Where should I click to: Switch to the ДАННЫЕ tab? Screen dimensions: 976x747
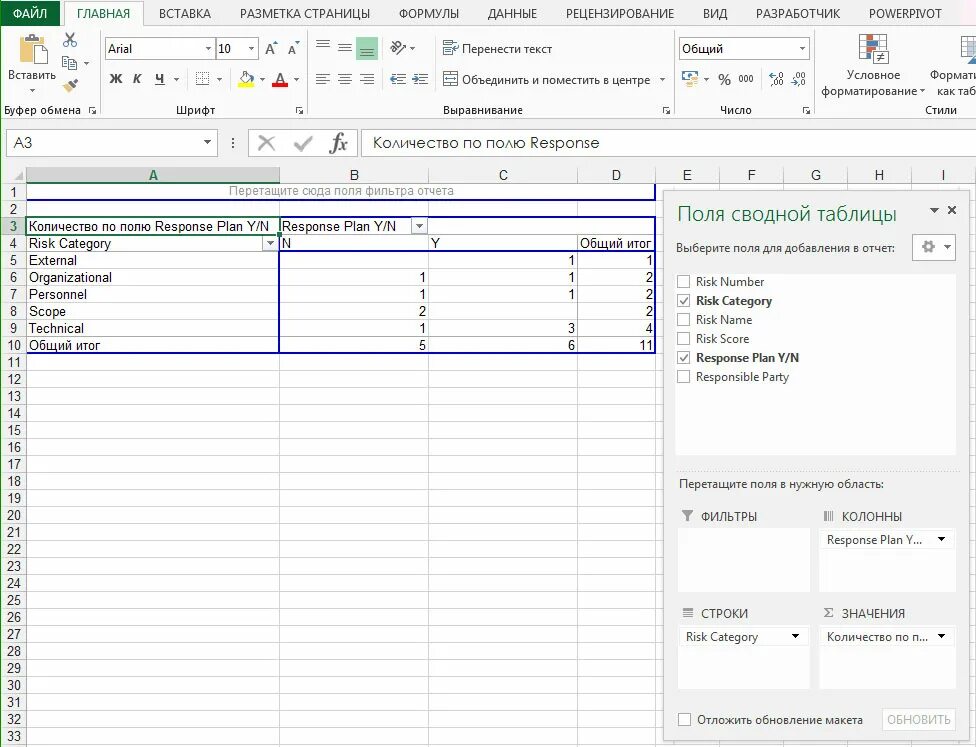512,14
